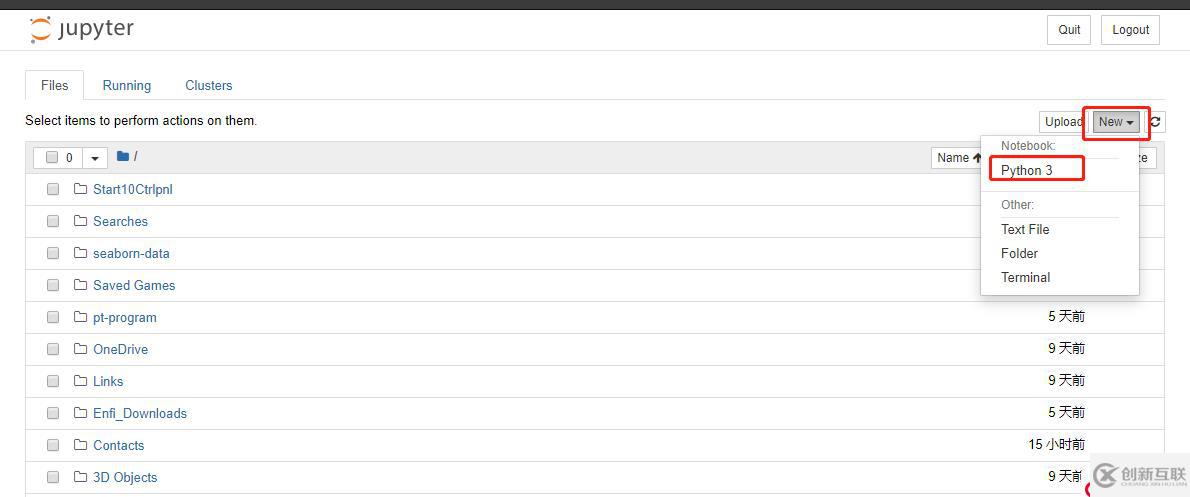The height and width of the screenshot is (497, 1190).
Task: Click folder icon beside Contacts
Action: click(81, 445)
